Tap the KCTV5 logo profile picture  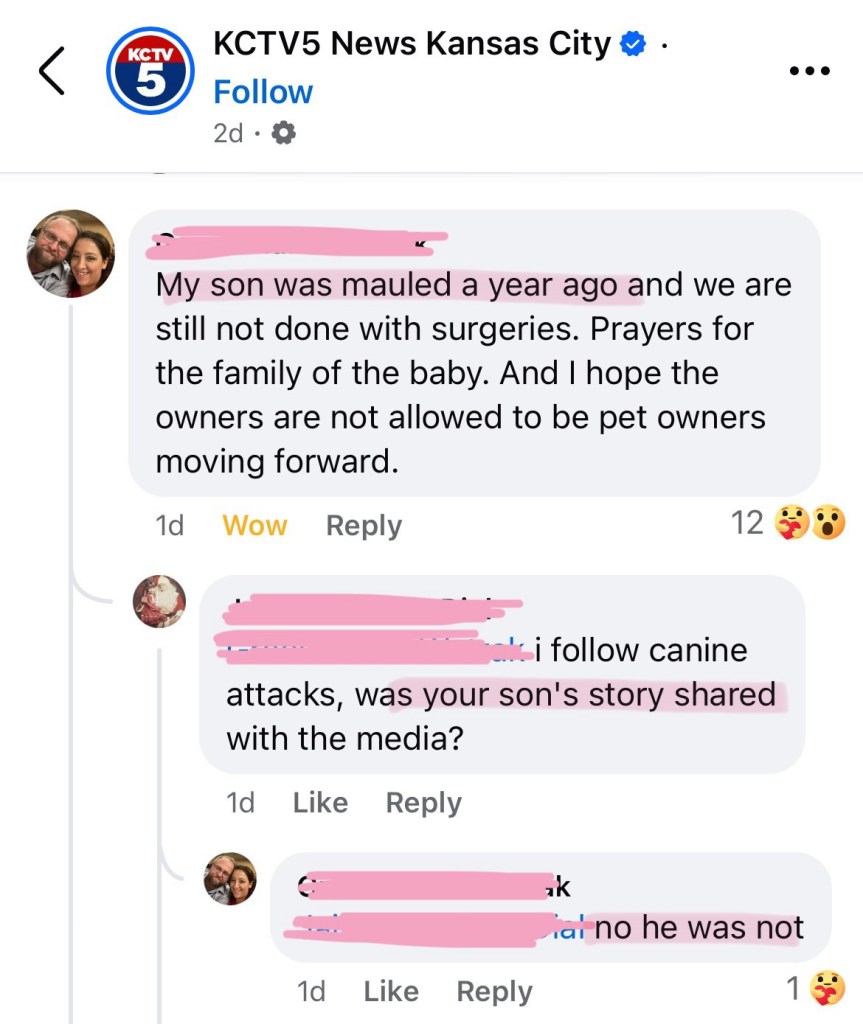coord(149,71)
